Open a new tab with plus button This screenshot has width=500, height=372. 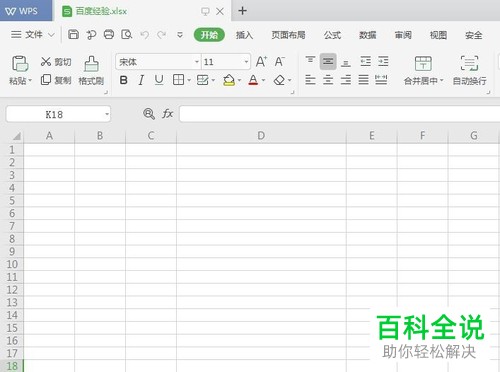(x=242, y=11)
